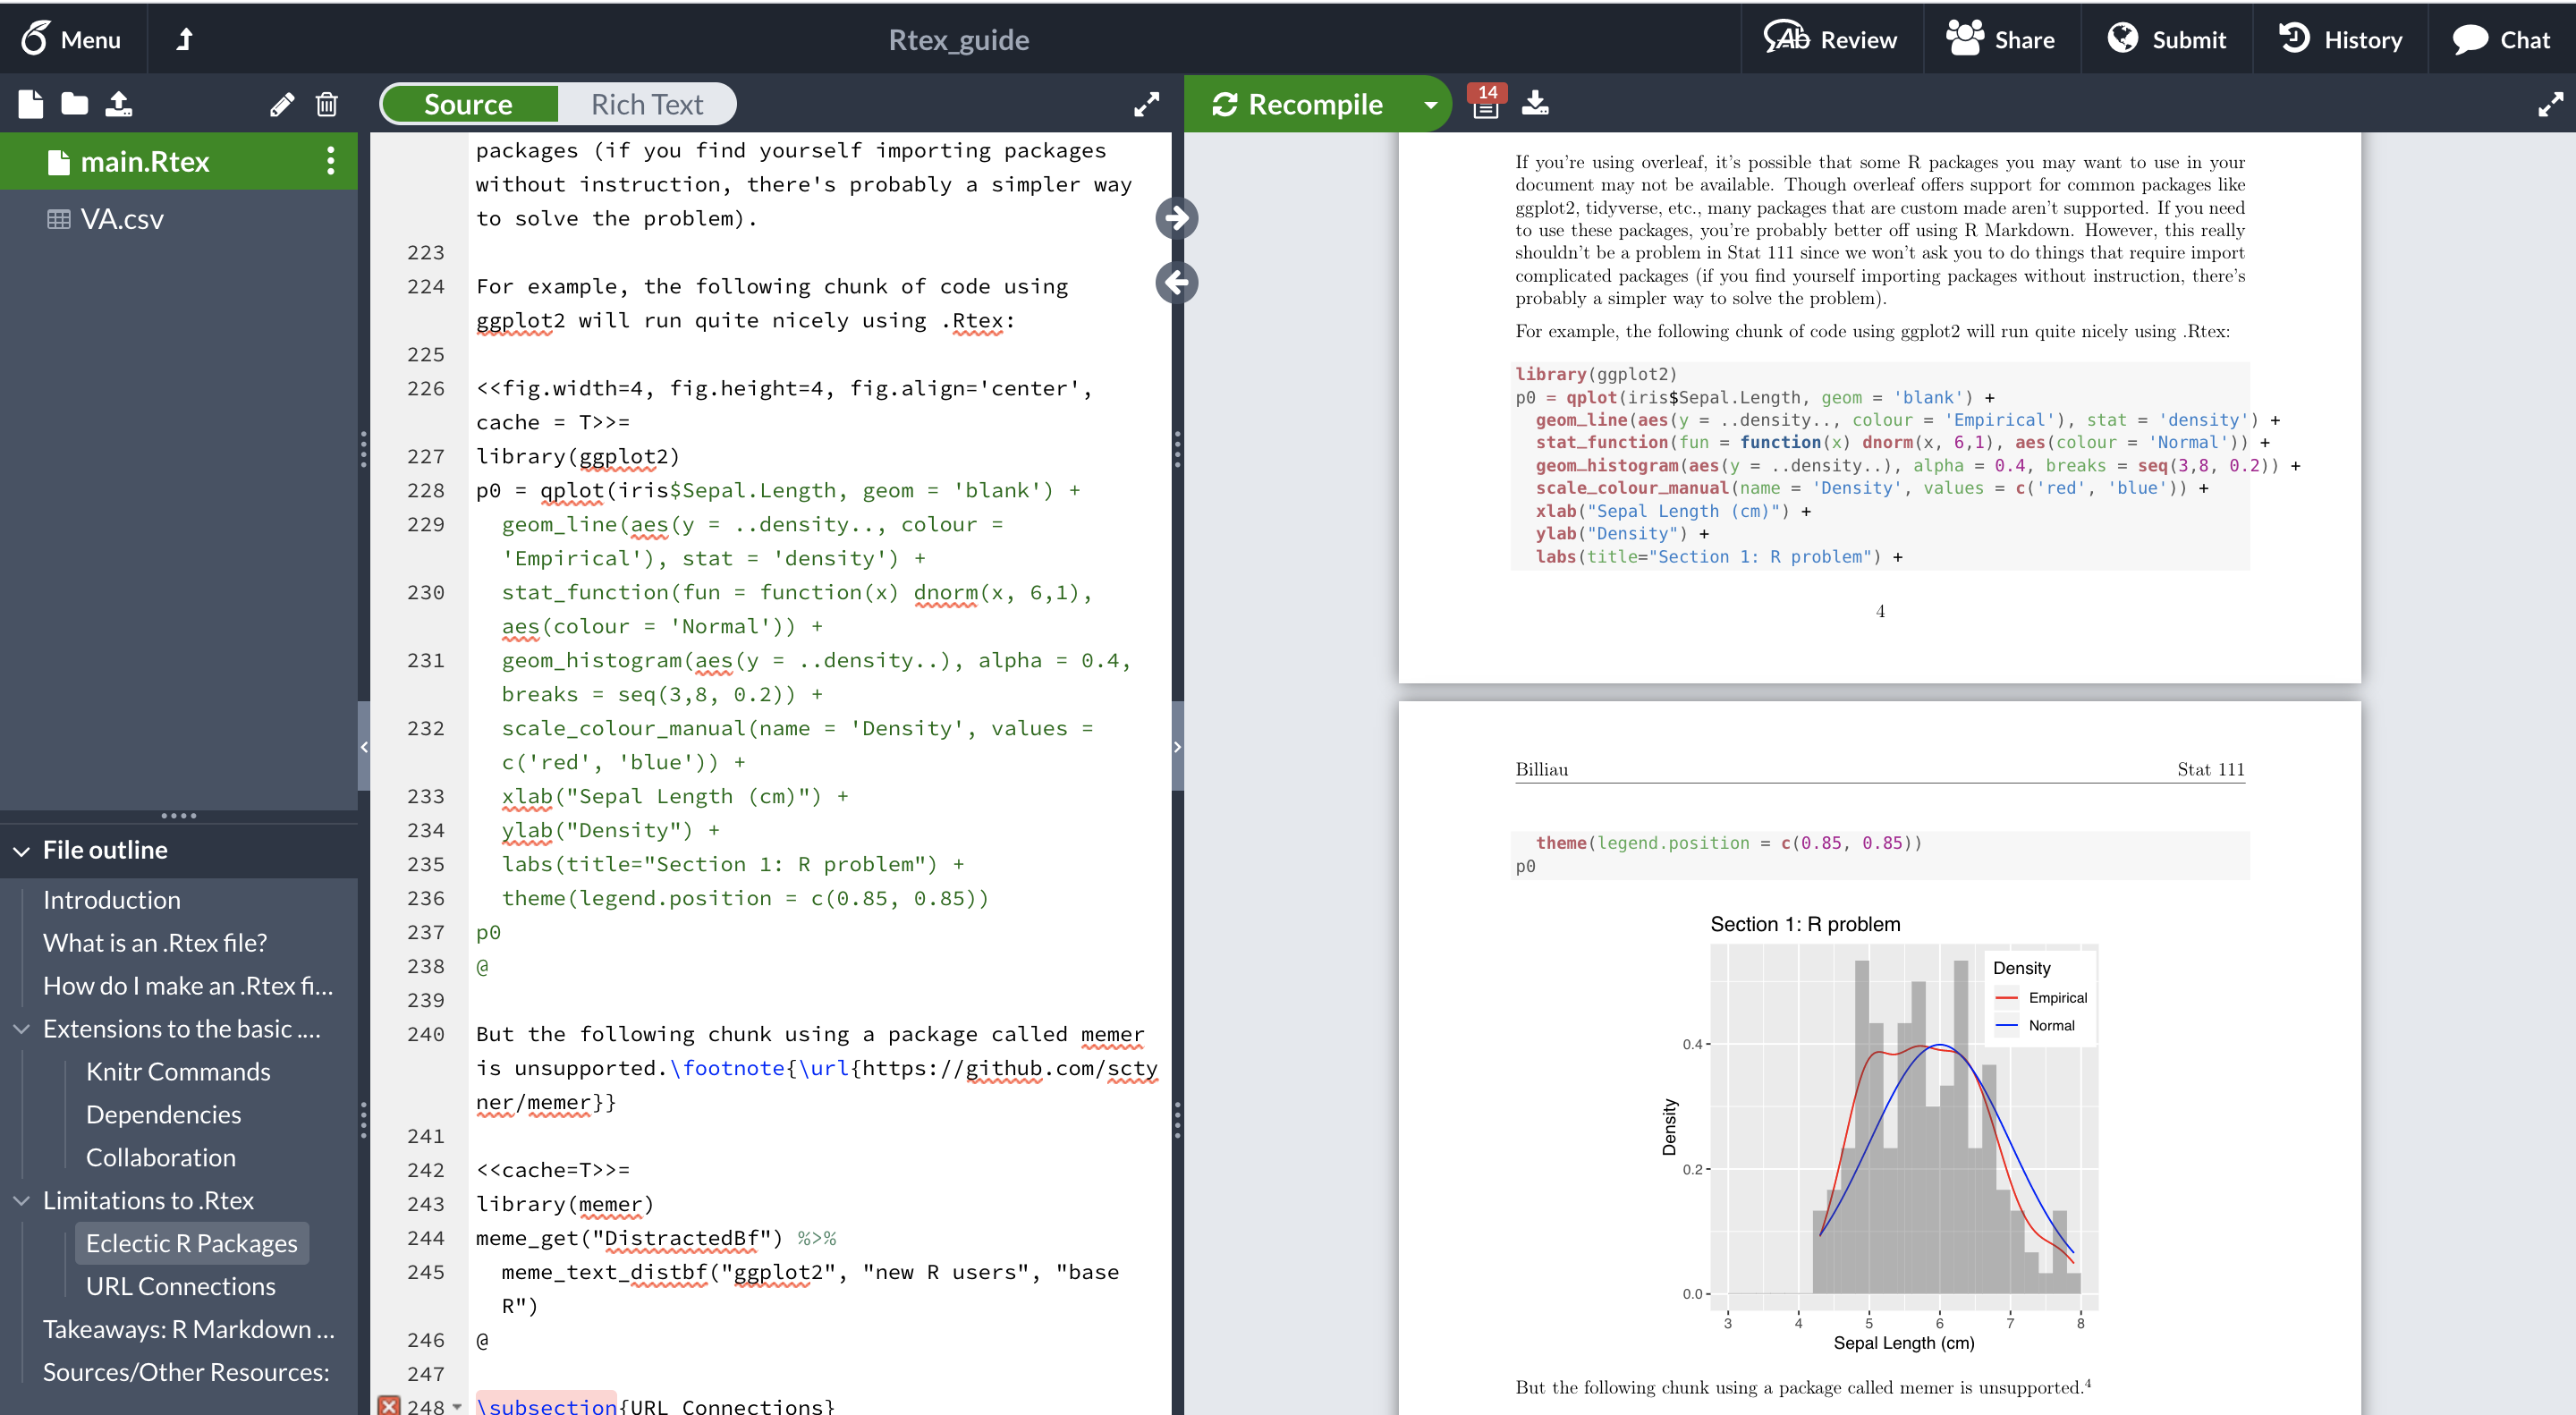The height and width of the screenshot is (1415, 2576).
Task: Toggle PDF viewer fullscreen mode
Action: [x=2551, y=104]
